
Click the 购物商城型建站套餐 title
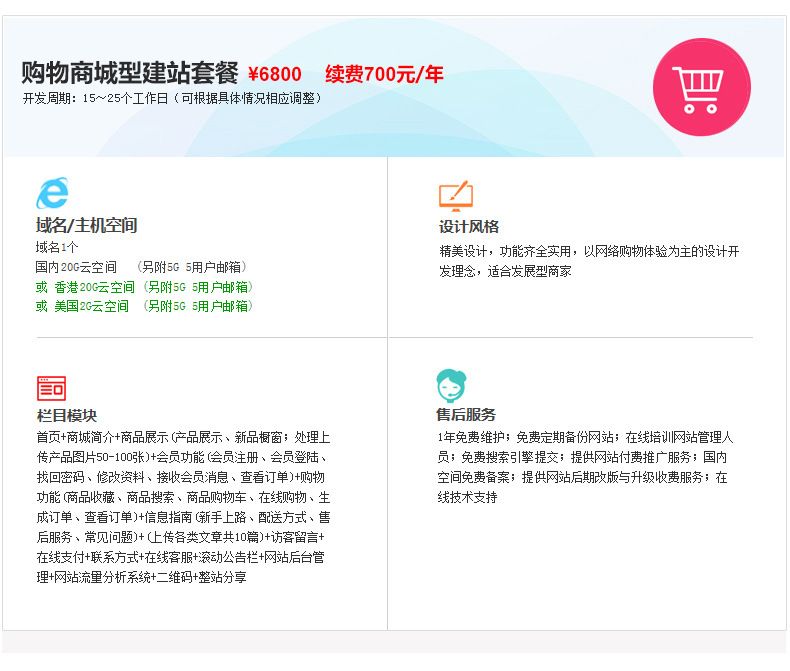pyautogui.click(x=130, y=74)
